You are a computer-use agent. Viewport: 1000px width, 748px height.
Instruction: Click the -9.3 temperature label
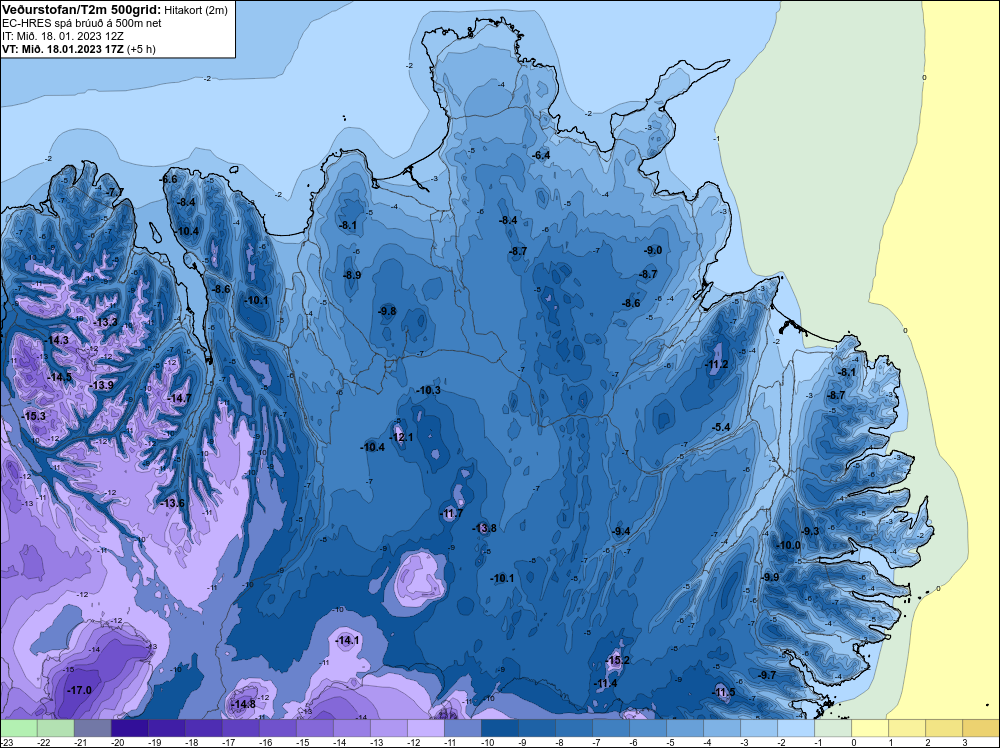coord(810,531)
